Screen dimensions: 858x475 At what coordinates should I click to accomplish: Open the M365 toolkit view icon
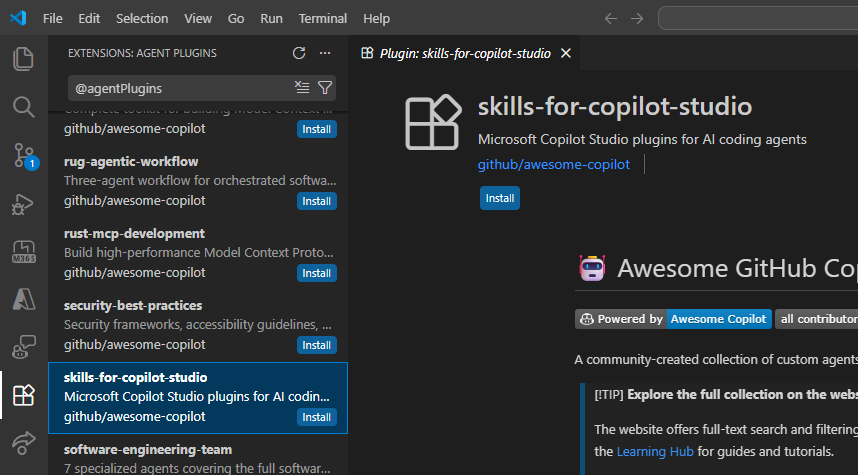click(x=24, y=252)
